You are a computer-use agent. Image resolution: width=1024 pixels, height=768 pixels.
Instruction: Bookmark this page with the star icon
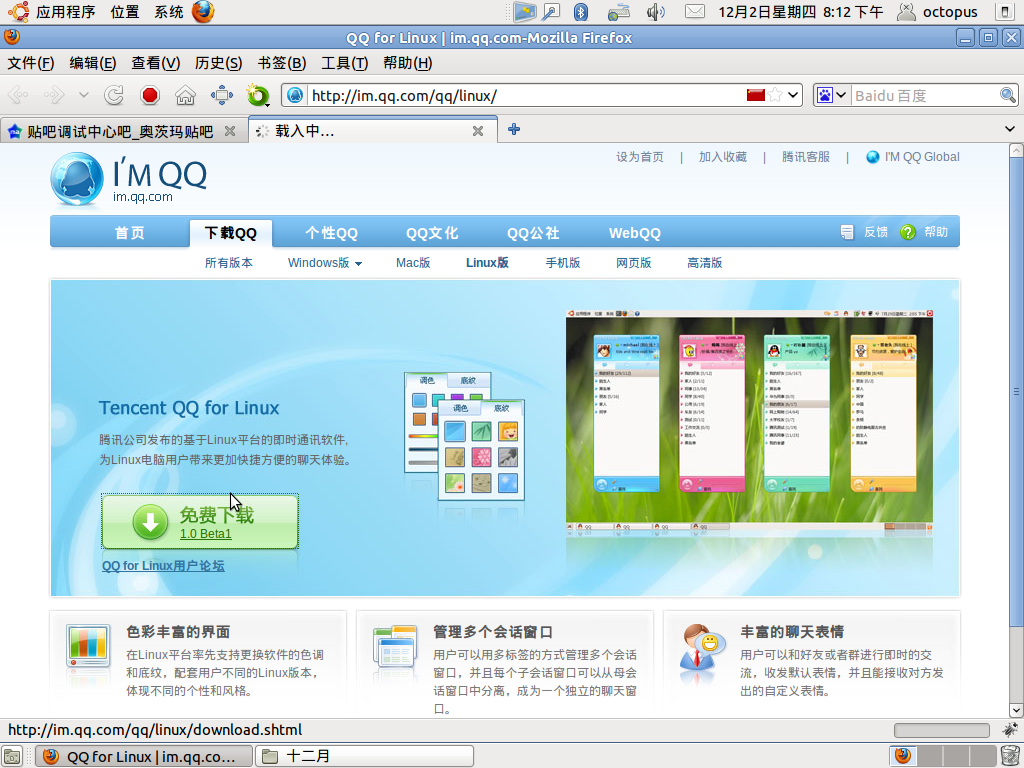click(775, 95)
